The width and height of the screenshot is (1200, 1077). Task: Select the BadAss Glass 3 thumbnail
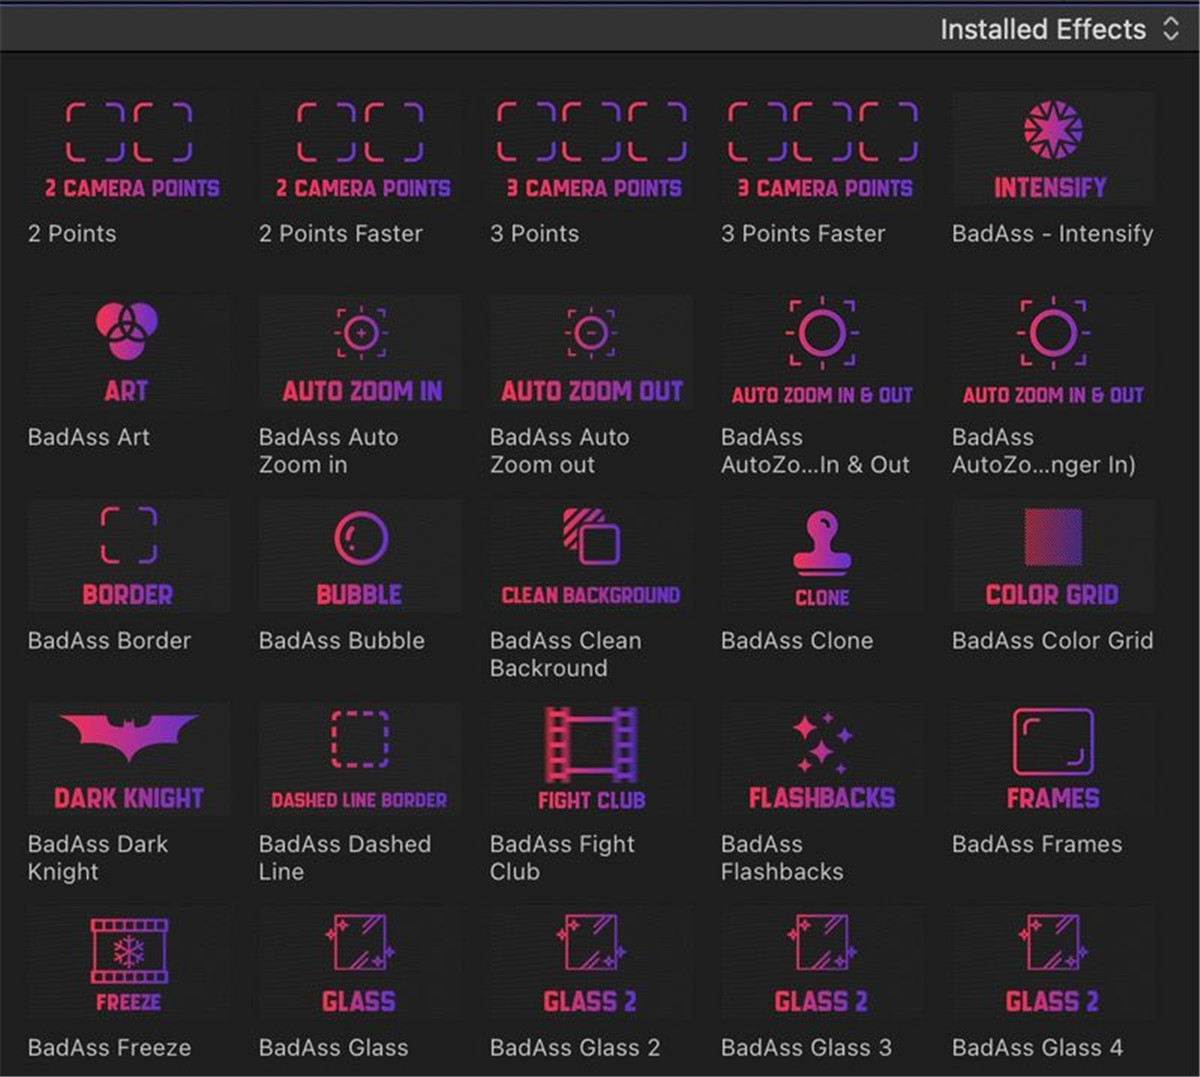822,962
